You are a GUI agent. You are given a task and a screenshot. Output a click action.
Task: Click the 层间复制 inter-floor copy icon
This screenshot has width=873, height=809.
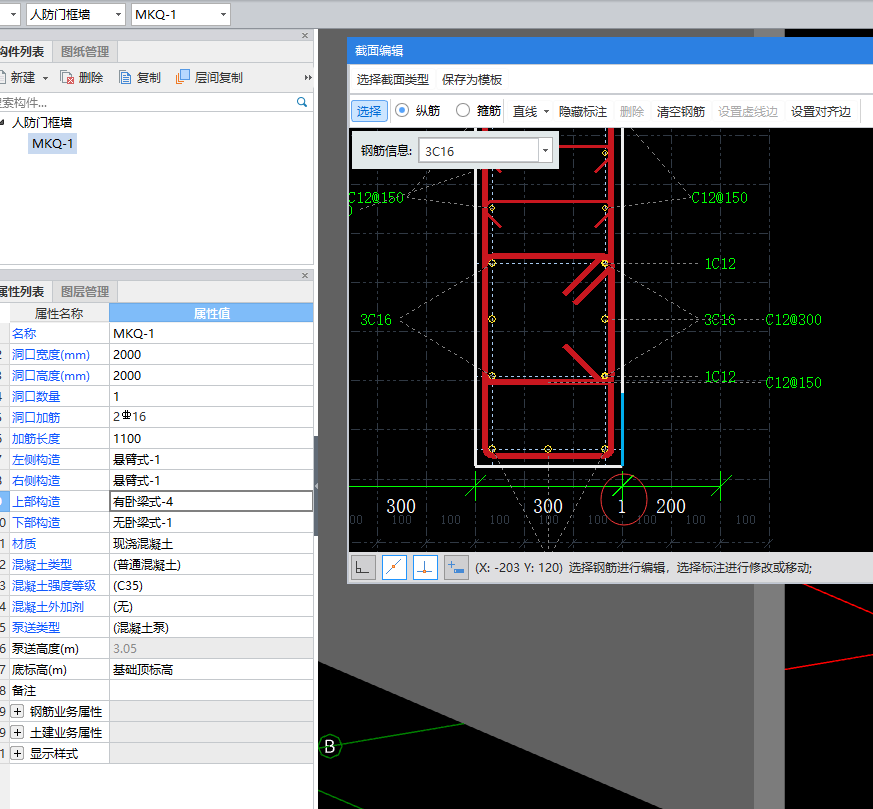183,77
